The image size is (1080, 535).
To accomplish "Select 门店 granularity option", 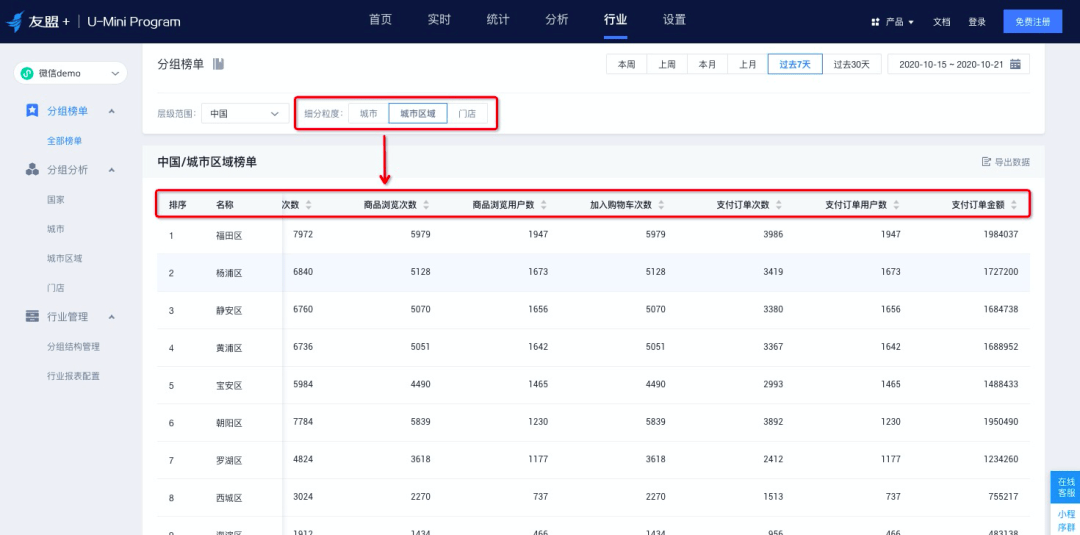I will click(467, 114).
